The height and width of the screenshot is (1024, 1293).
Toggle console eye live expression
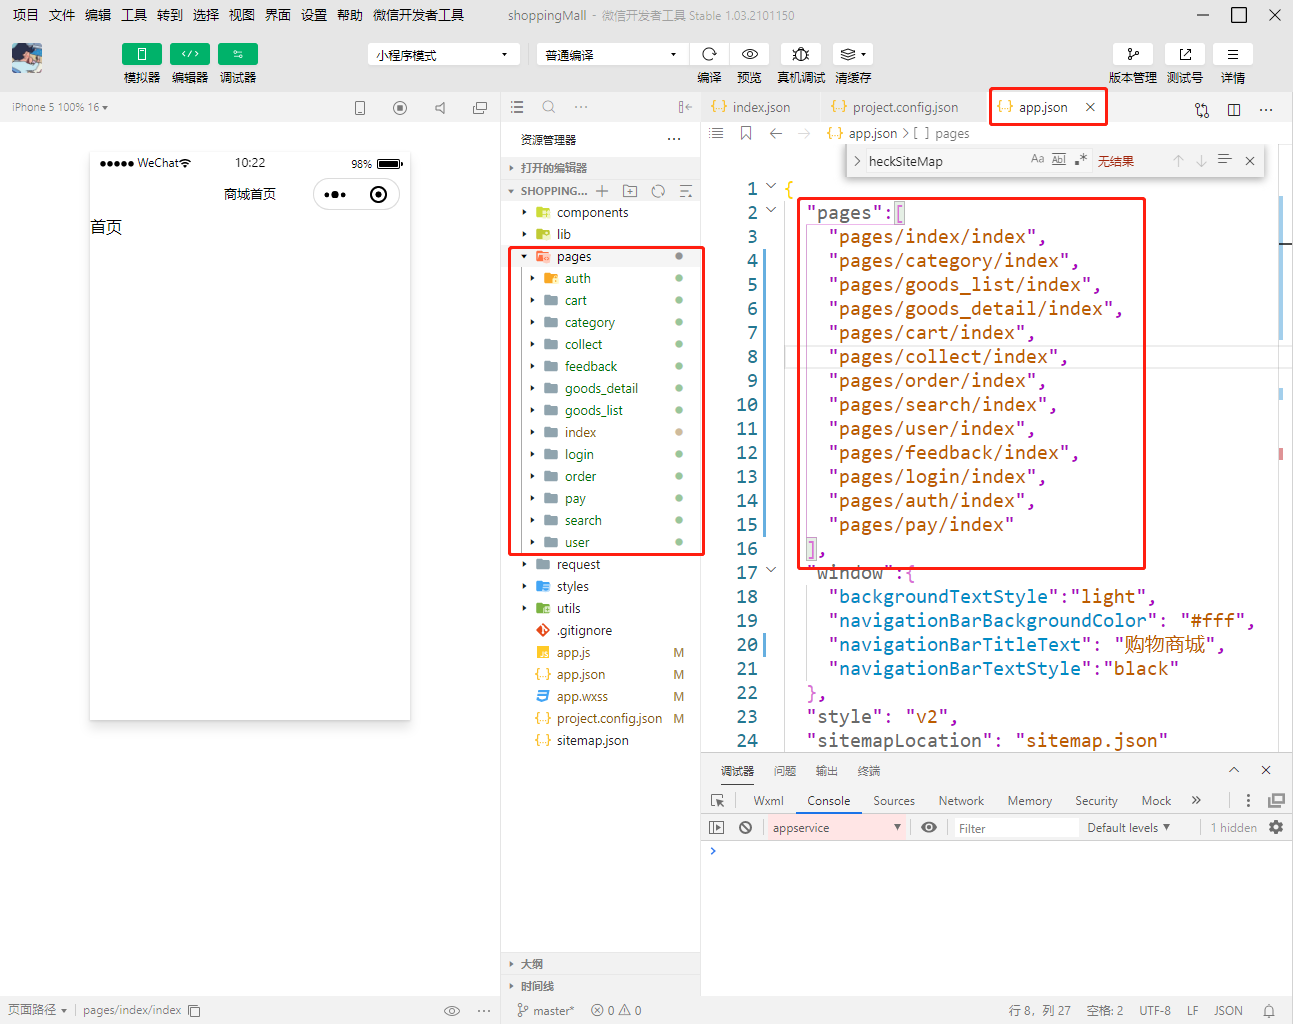point(929,827)
